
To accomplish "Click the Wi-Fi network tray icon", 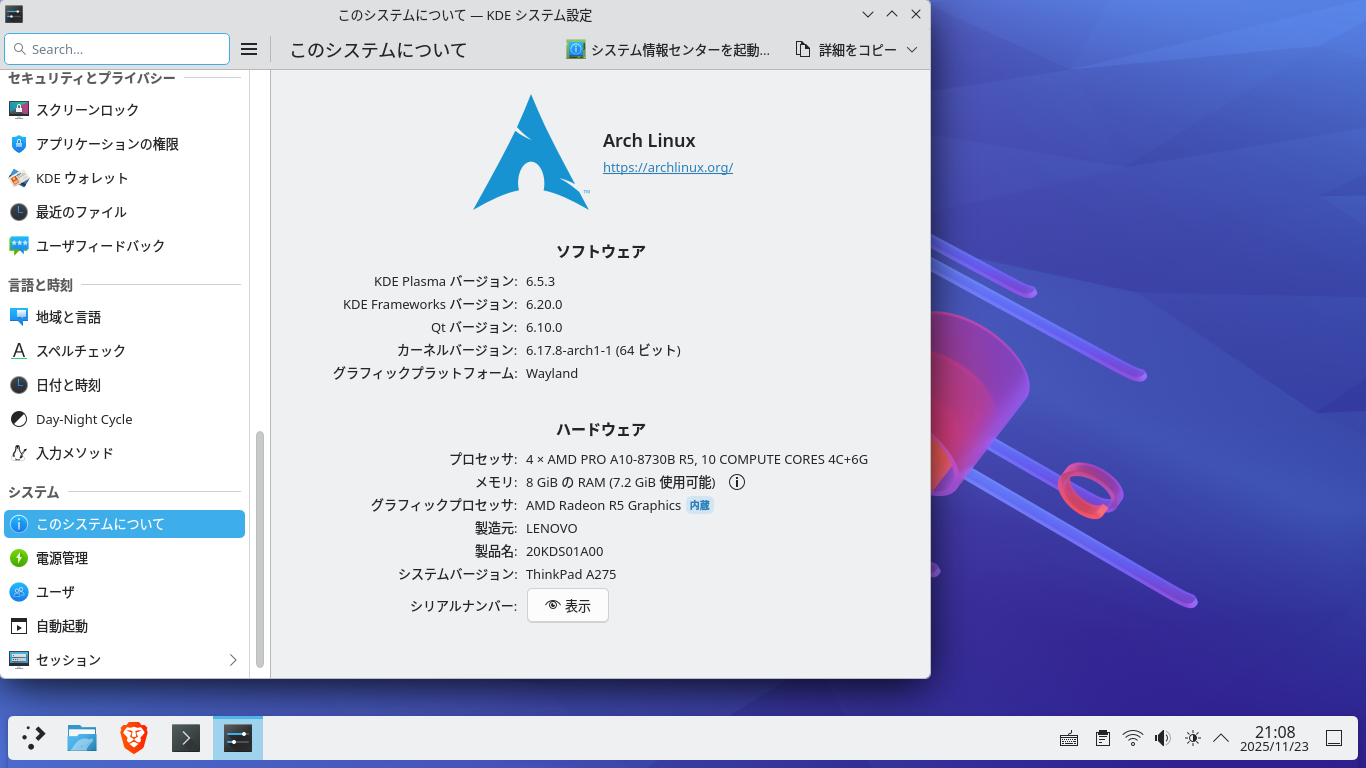I will [x=1132, y=738].
